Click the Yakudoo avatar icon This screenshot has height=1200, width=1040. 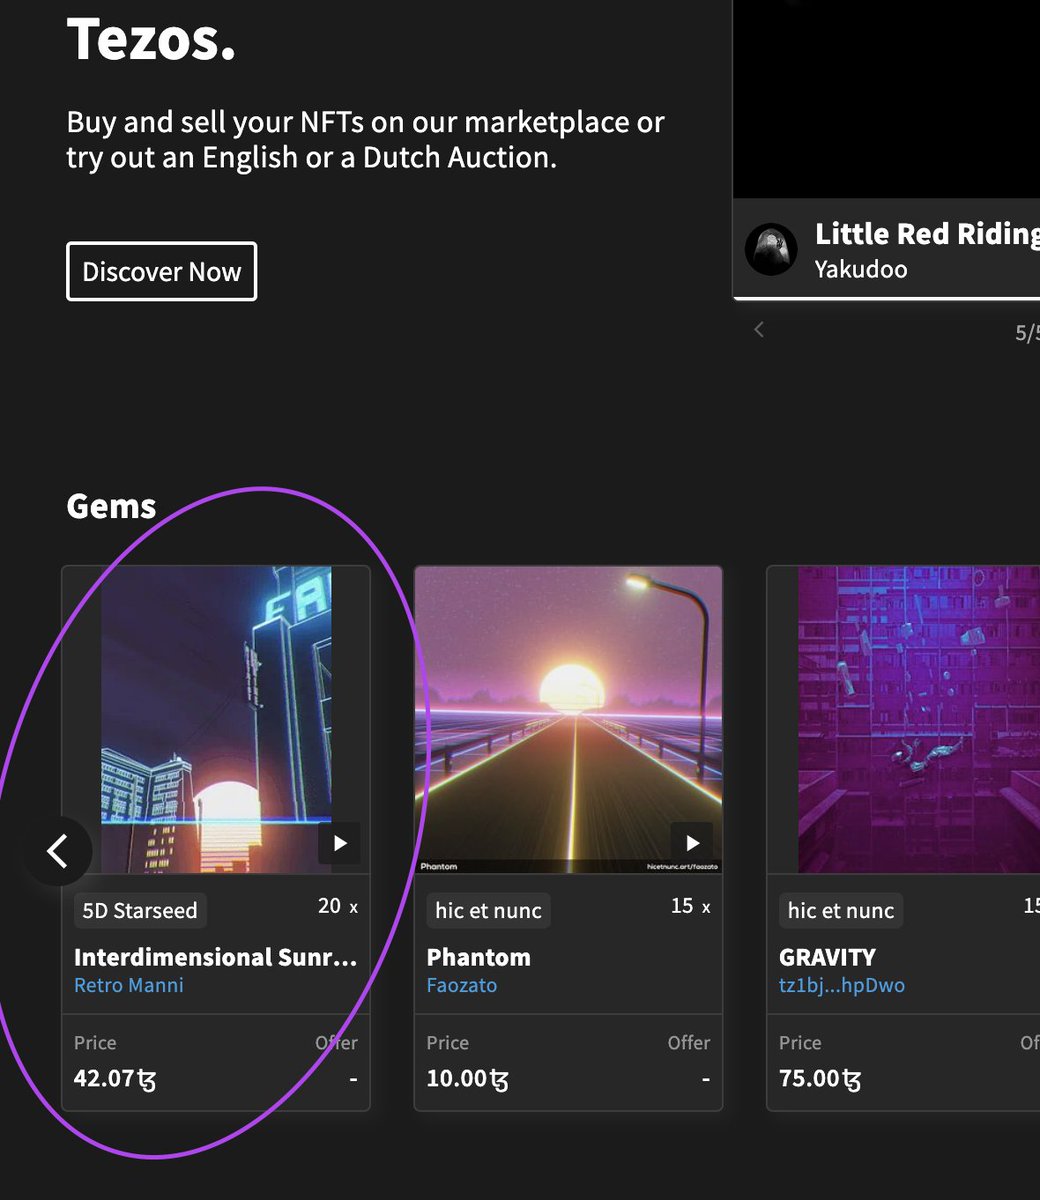click(771, 249)
